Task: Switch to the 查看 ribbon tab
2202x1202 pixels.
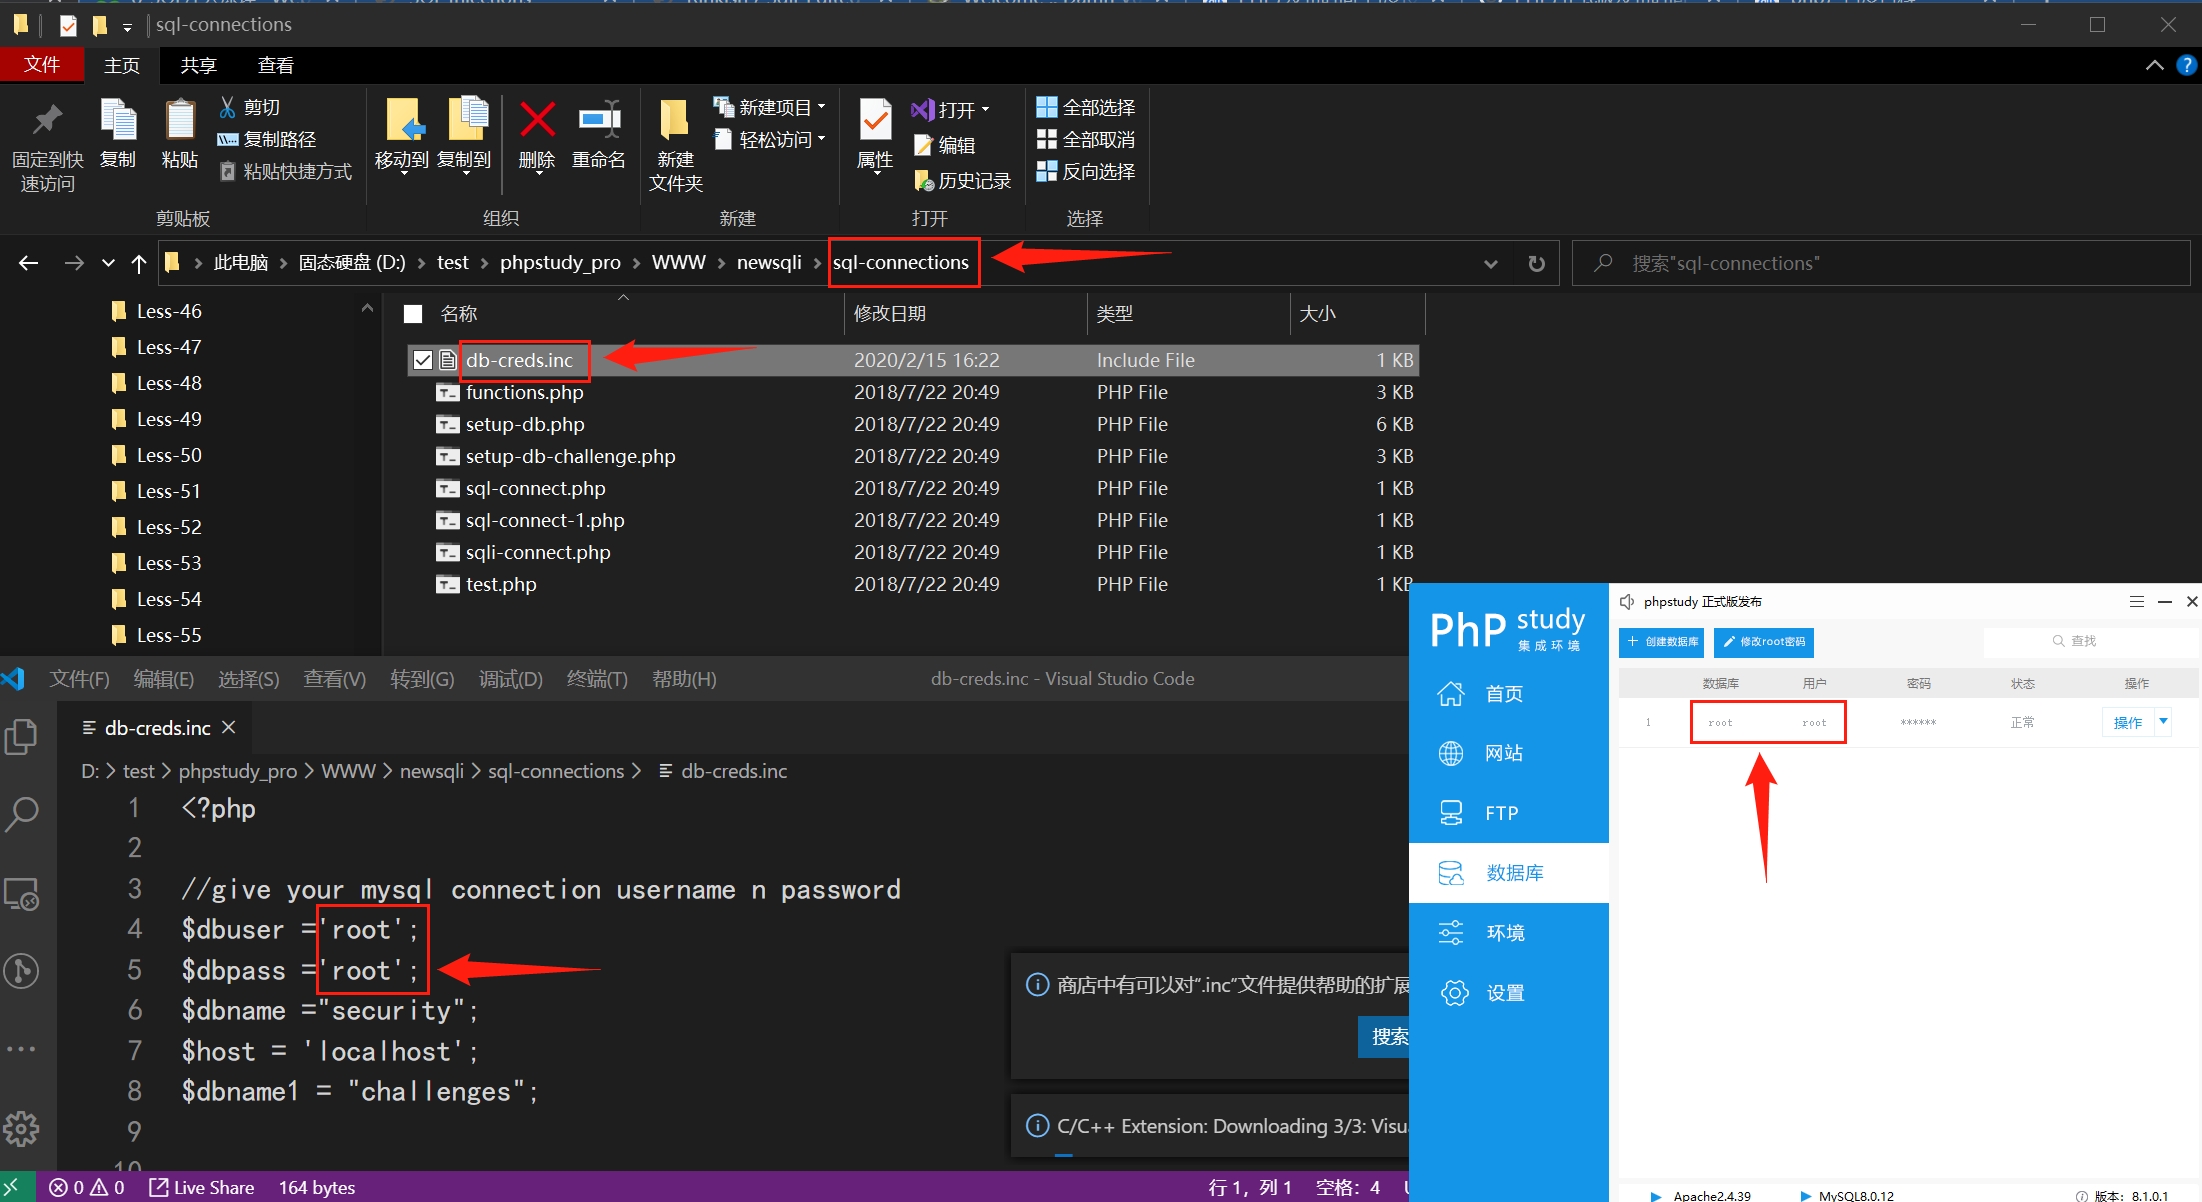Action: click(276, 65)
